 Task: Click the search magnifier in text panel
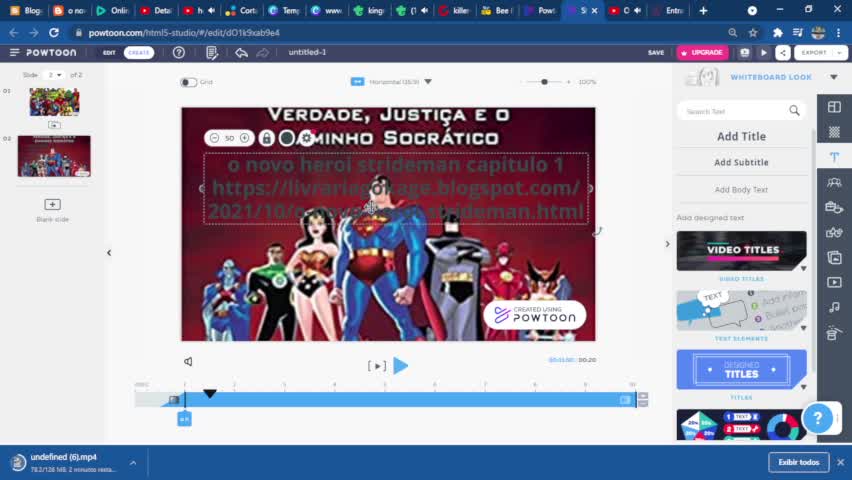point(794,111)
